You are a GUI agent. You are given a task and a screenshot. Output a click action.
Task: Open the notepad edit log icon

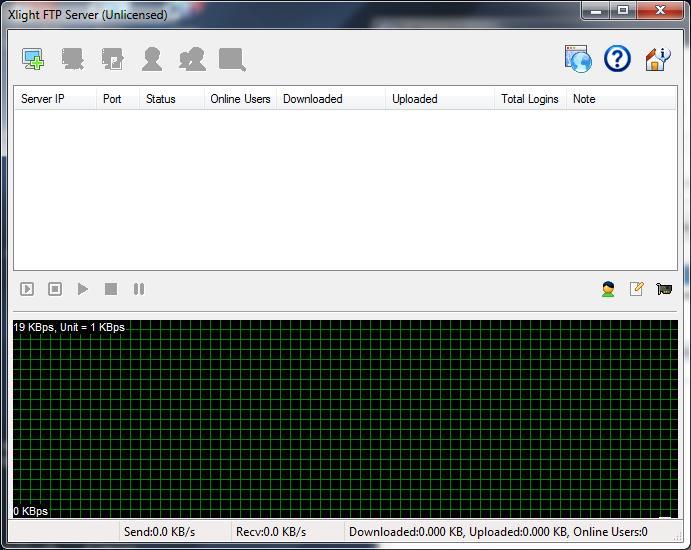[636, 289]
